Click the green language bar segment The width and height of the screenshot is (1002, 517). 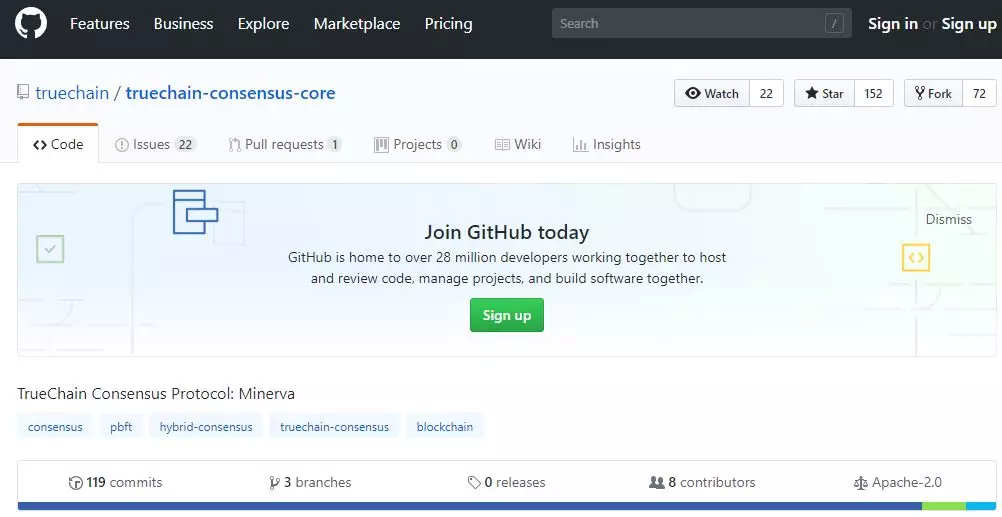point(944,506)
